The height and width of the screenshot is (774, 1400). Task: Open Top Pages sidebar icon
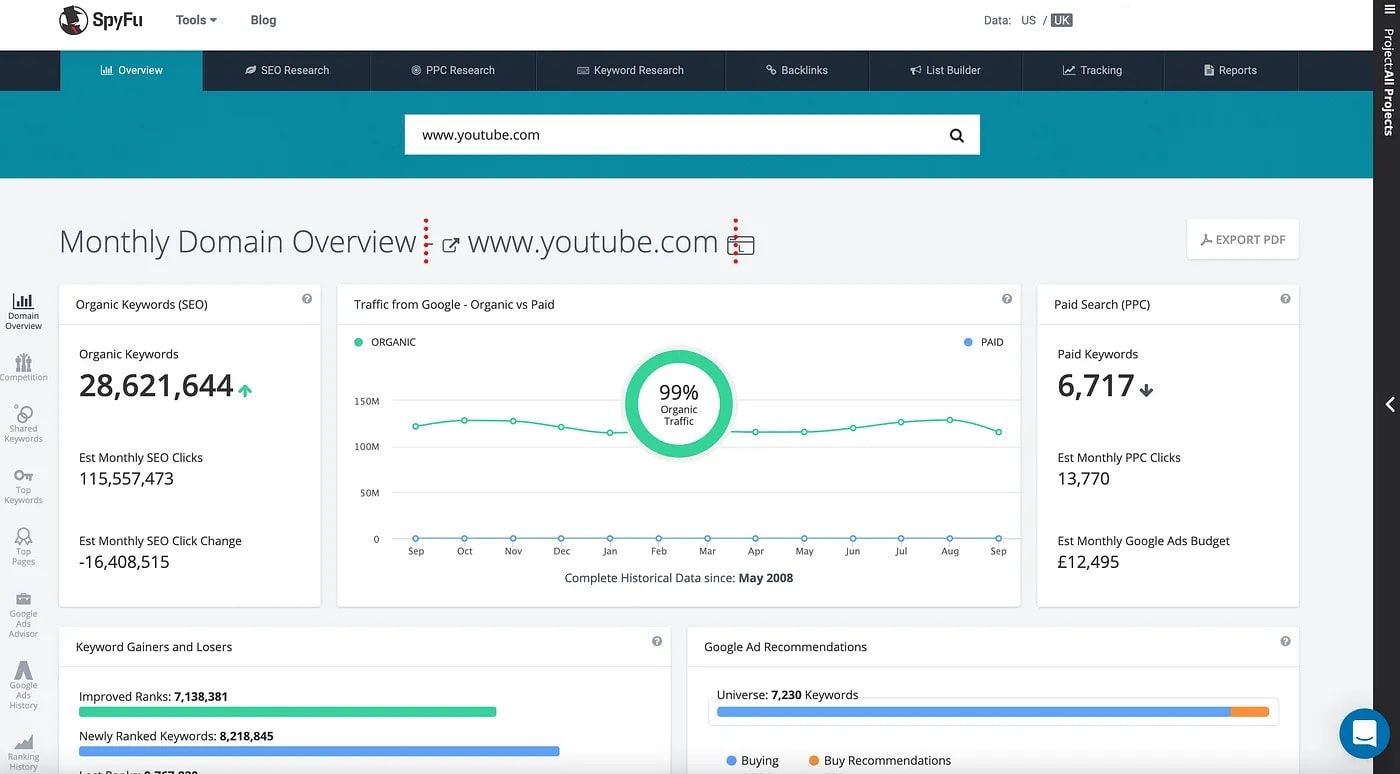(23, 546)
